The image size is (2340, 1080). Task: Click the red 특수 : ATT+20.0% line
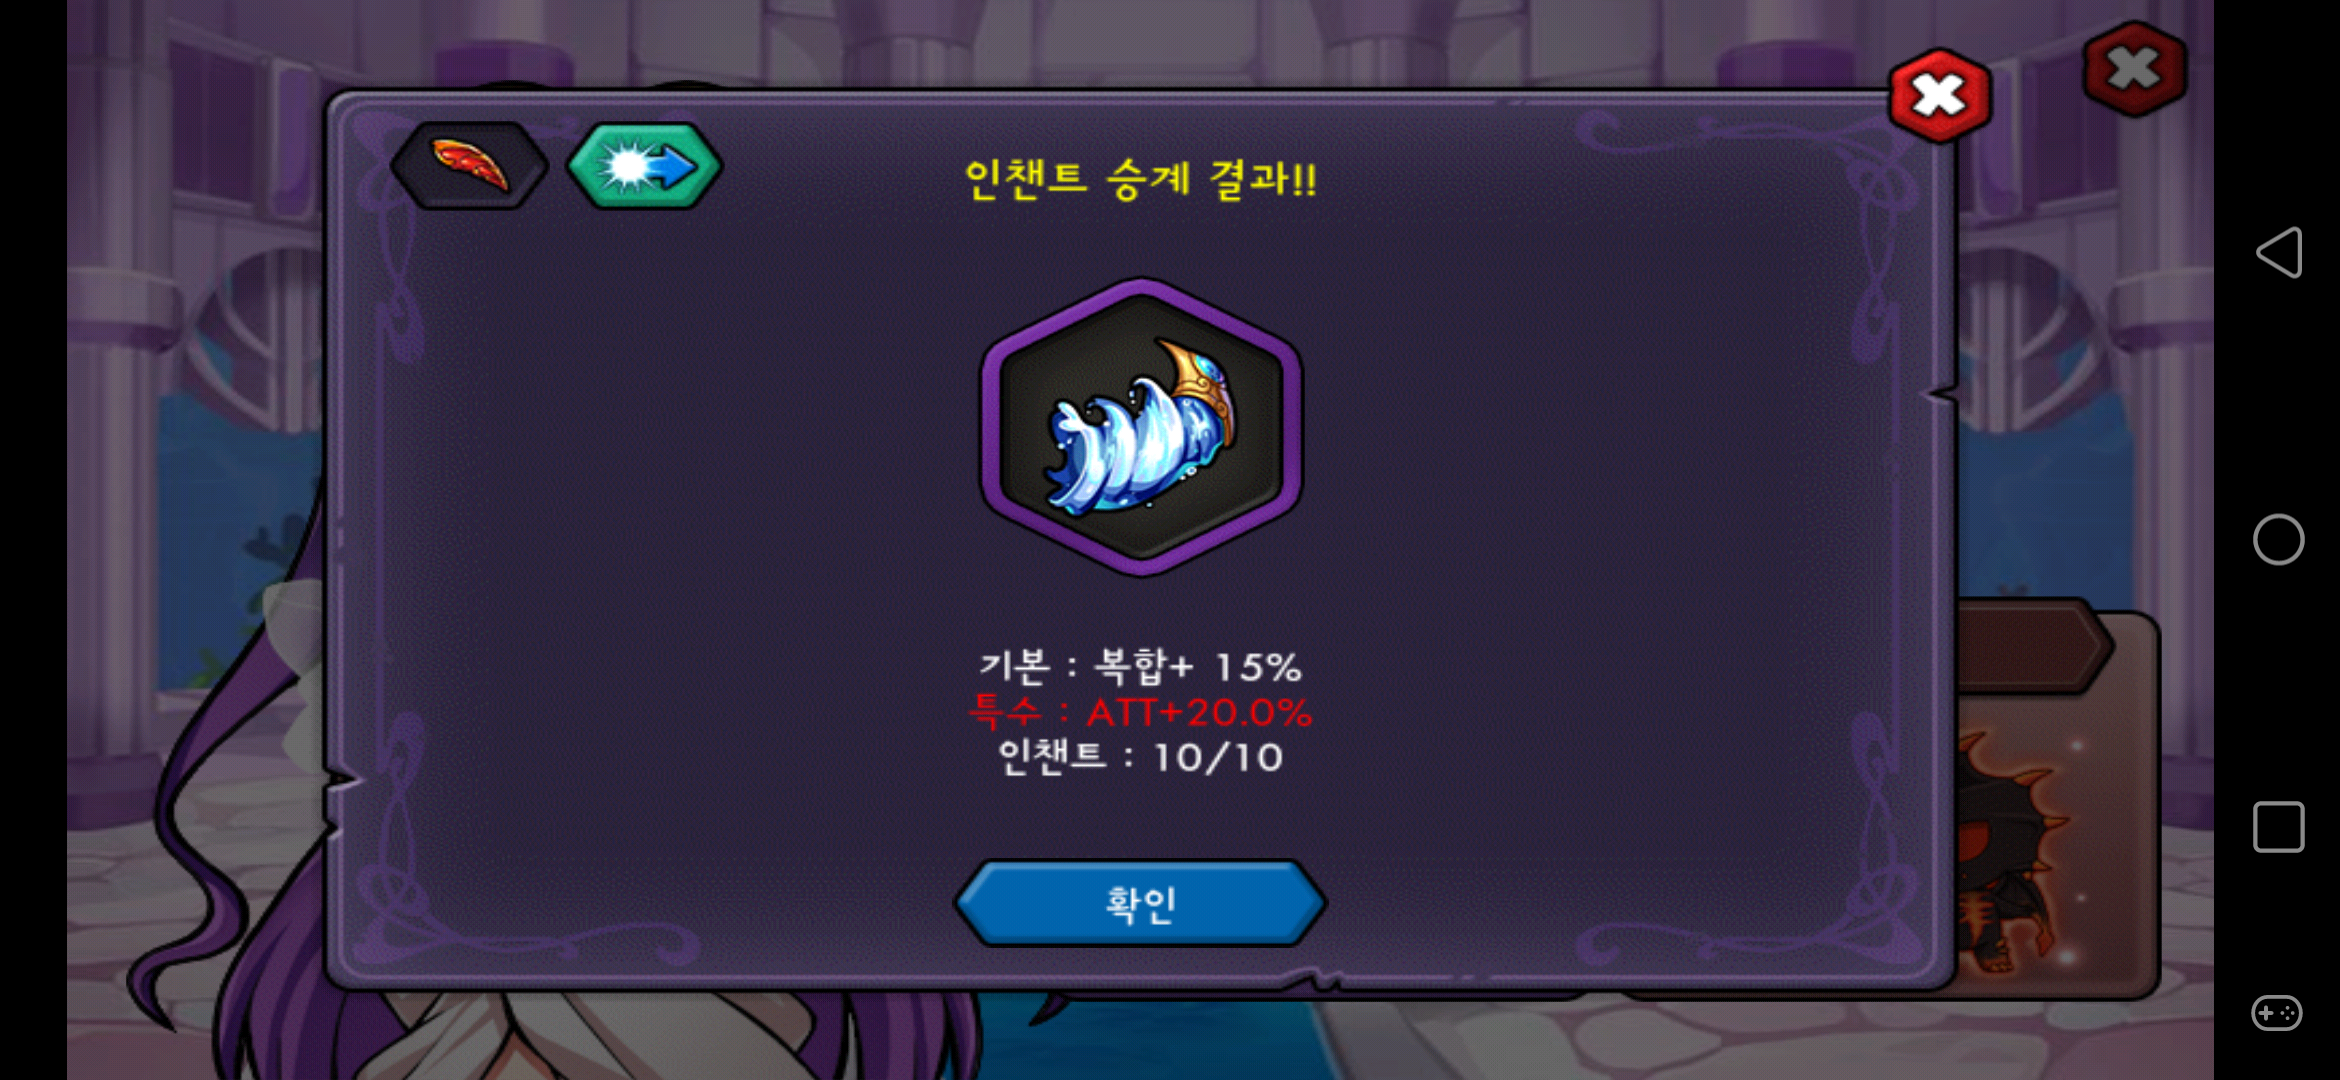pyautogui.click(x=1141, y=712)
